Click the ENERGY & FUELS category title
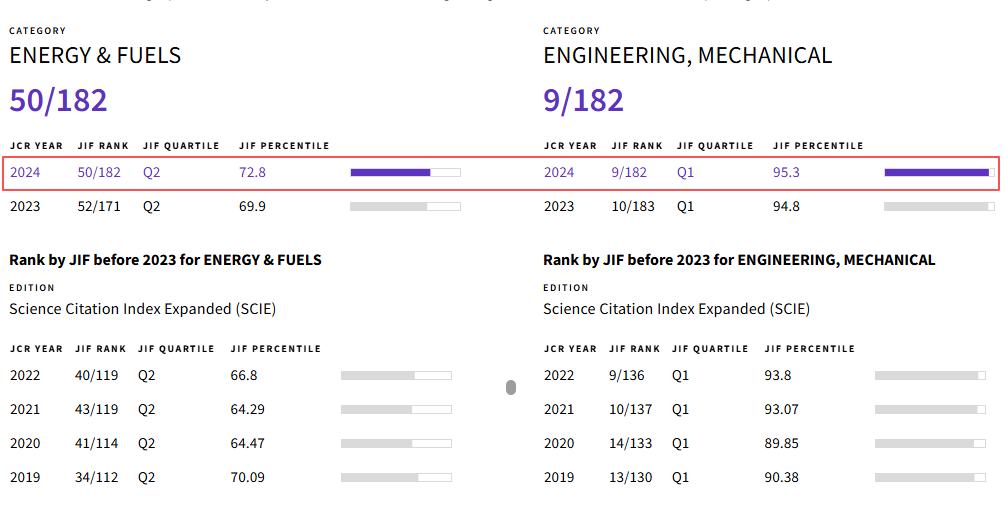This screenshot has width=1008, height=507. click(95, 55)
